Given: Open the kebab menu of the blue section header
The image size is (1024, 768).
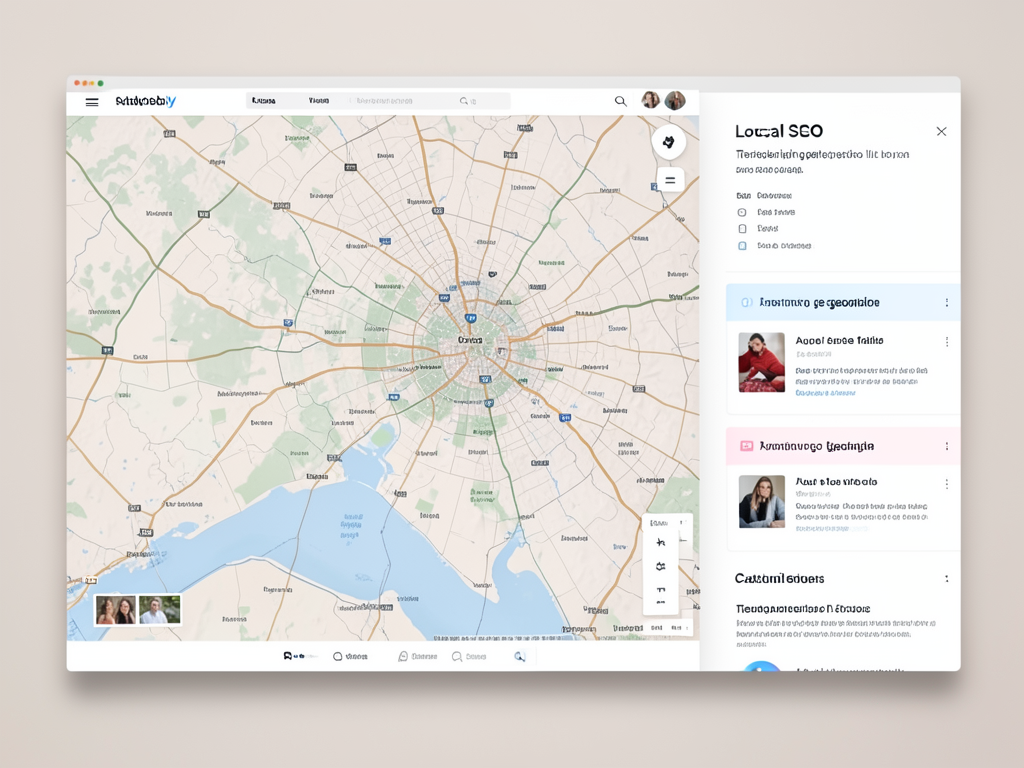Looking at the screenshot, I should coord(947,302).
